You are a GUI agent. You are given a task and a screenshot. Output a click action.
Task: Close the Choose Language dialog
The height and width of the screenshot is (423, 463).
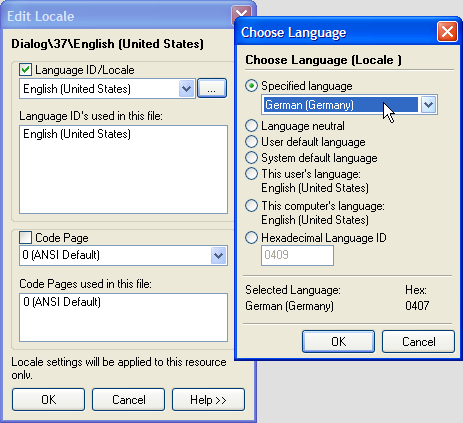tap(447, 32)
